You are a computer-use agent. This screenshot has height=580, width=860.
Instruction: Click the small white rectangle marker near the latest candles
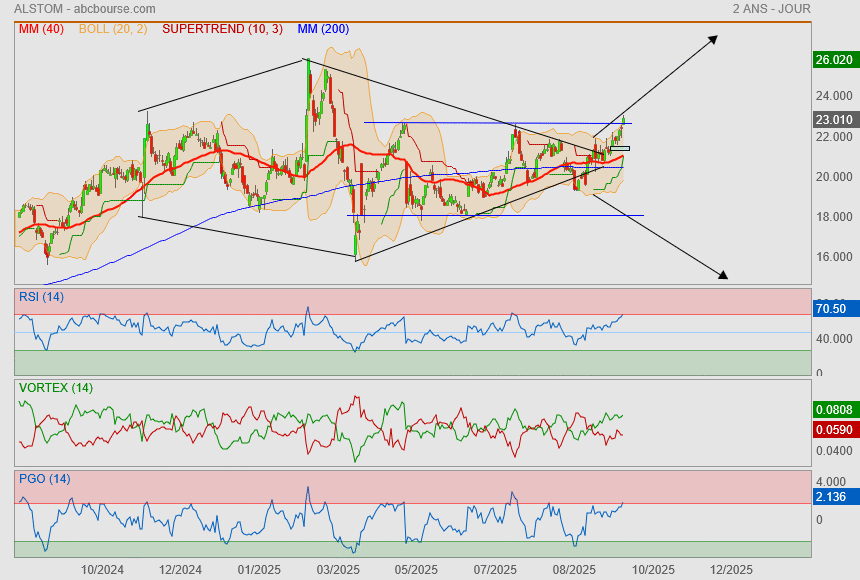620,149
